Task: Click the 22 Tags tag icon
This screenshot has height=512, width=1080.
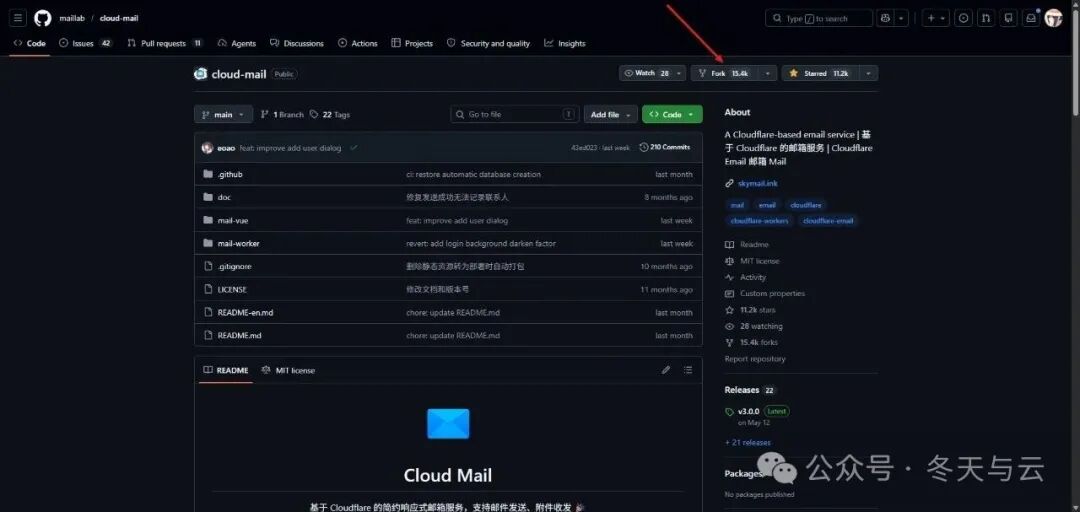Action: tap(314, 114)
